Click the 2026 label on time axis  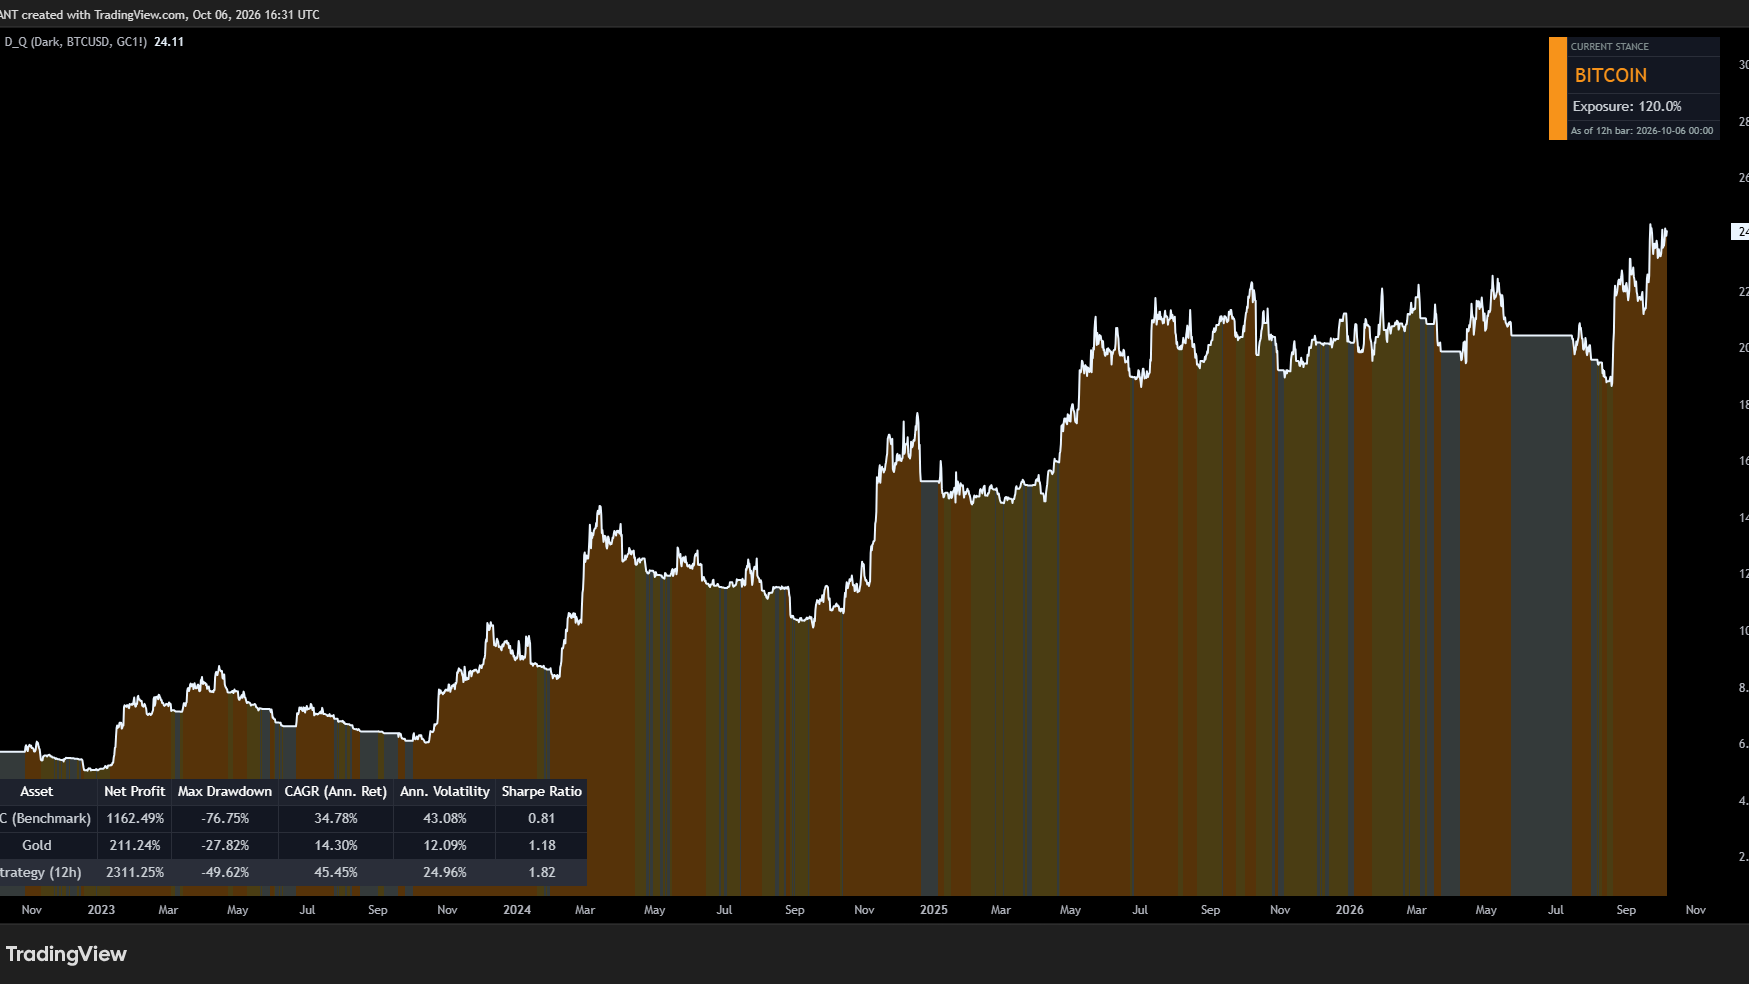(x=1349, y=910)
